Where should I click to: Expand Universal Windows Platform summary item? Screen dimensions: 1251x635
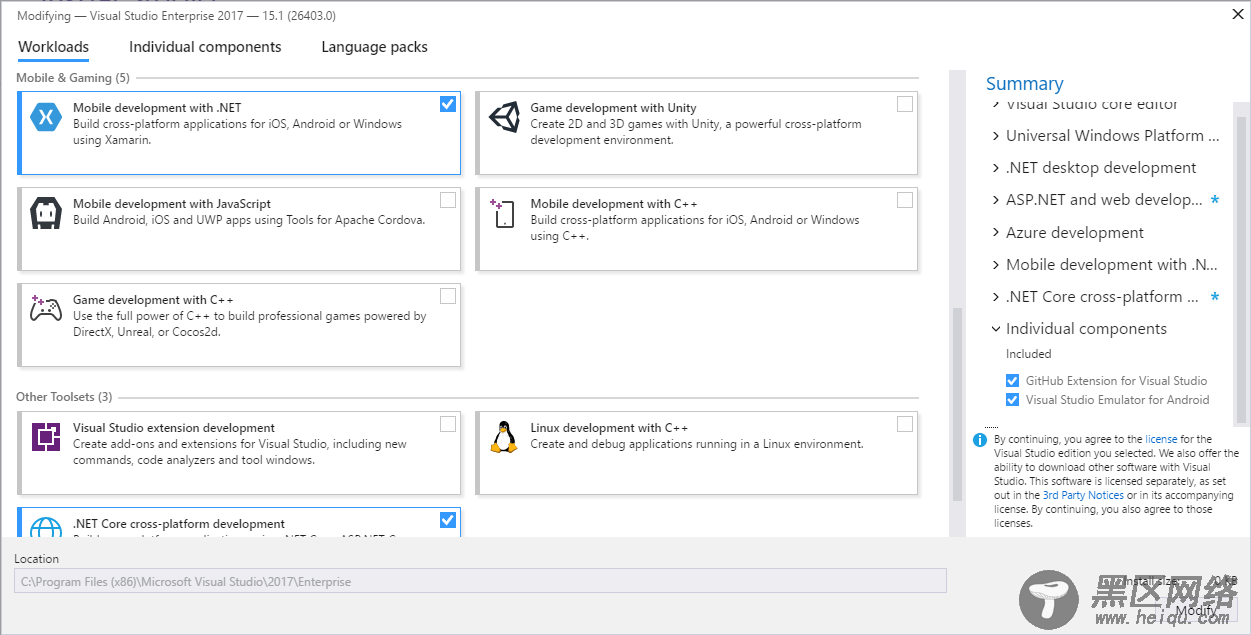click(x=996, y=136)
